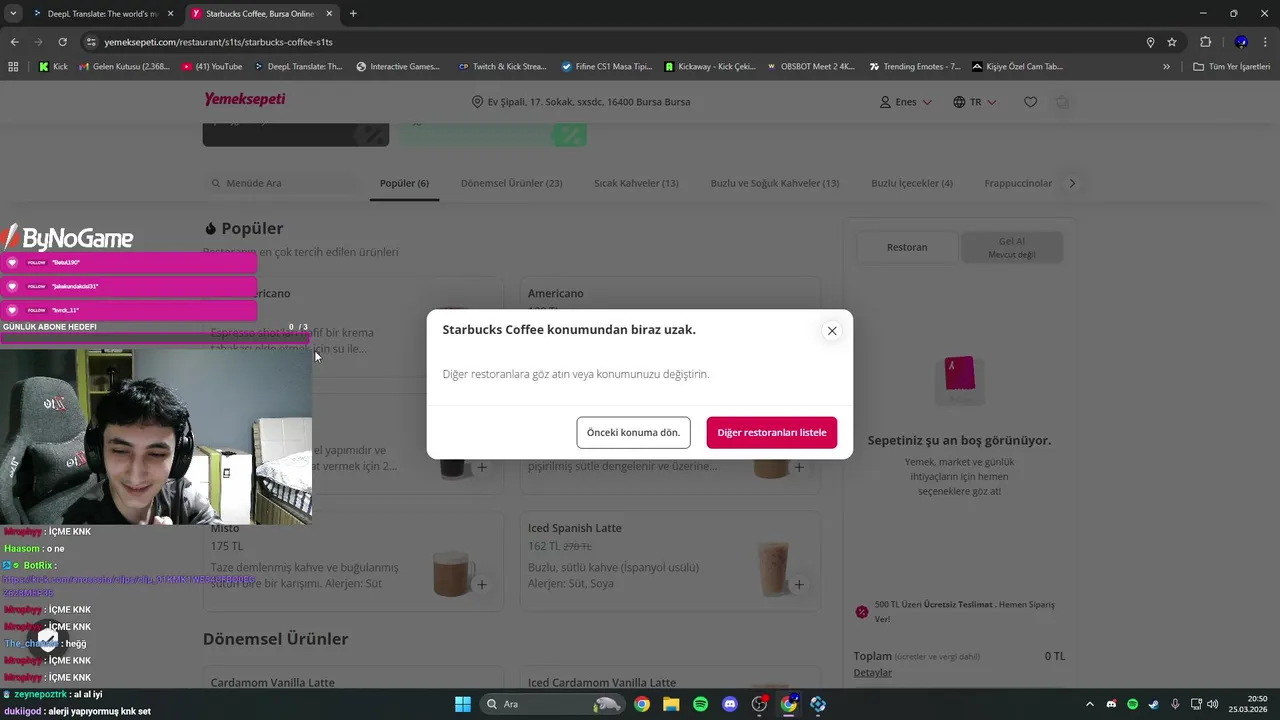Open the clock and date 20:50
1280x720 pixels.
click(1249, 704)
